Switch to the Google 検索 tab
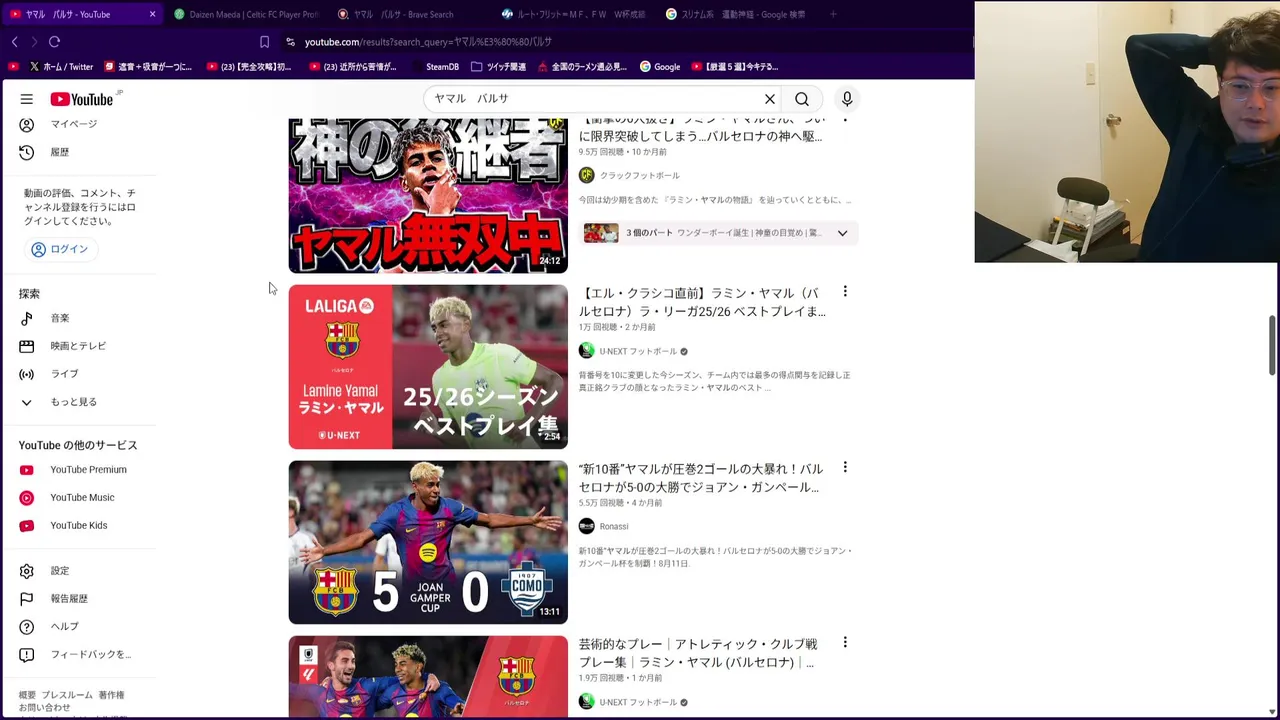1280x720 pixels. point(740,14)
